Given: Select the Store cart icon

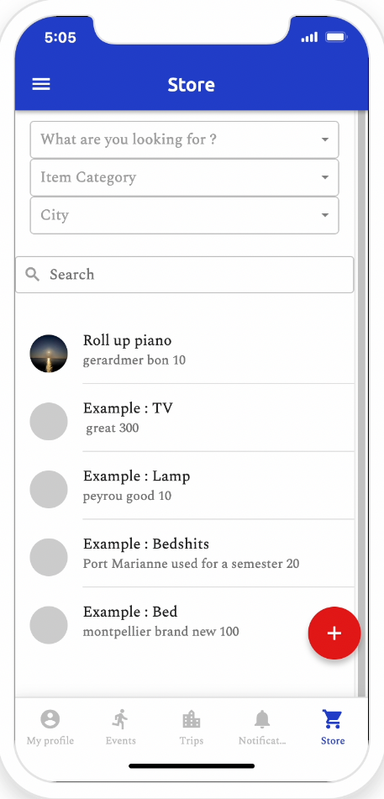Looking at the screenshot, I should [333, 720].
